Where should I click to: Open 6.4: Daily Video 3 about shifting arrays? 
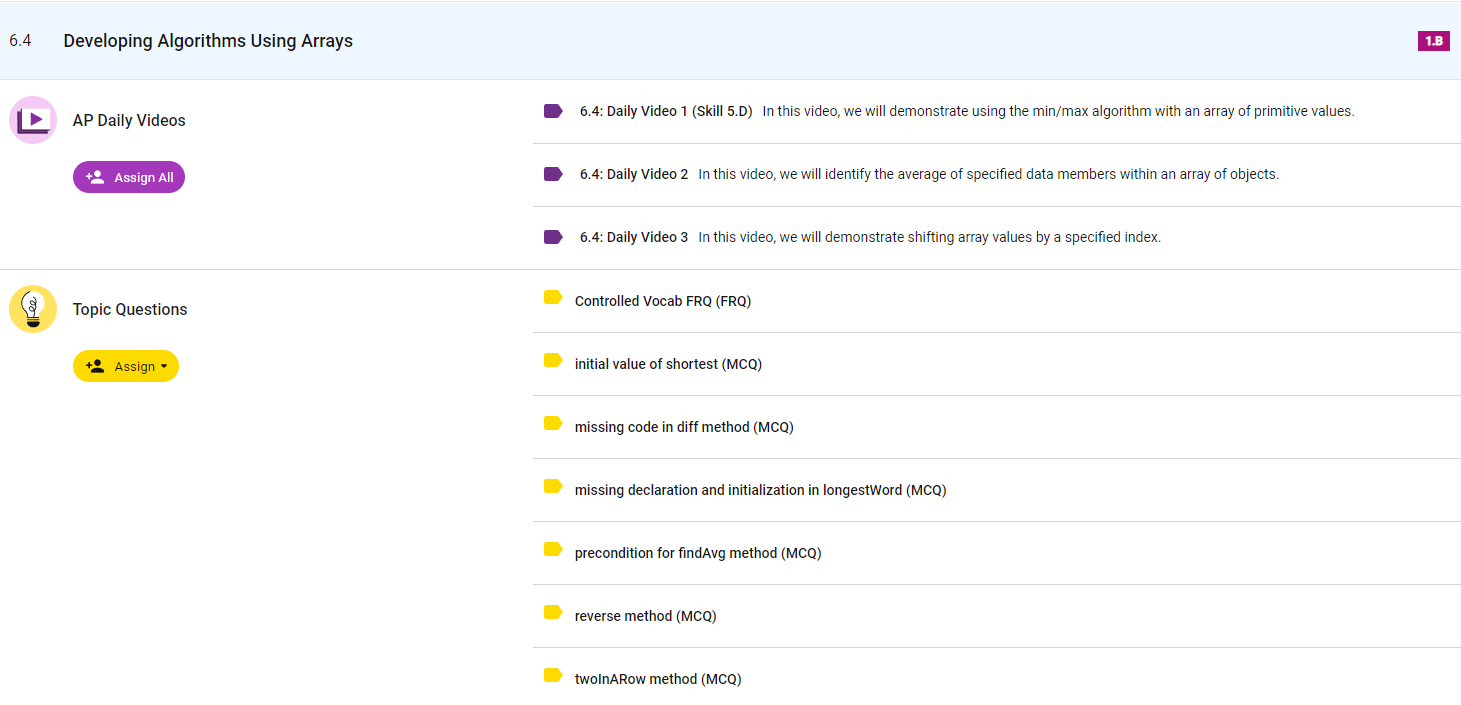click(x=634, y=237)
